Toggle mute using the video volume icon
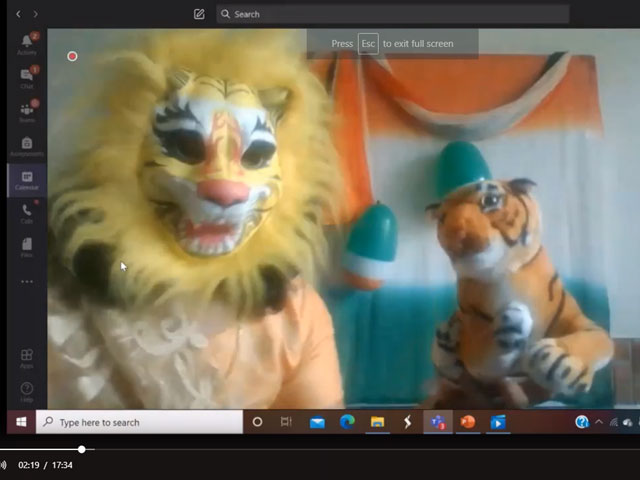640x480 pixels. pos(4,465)
